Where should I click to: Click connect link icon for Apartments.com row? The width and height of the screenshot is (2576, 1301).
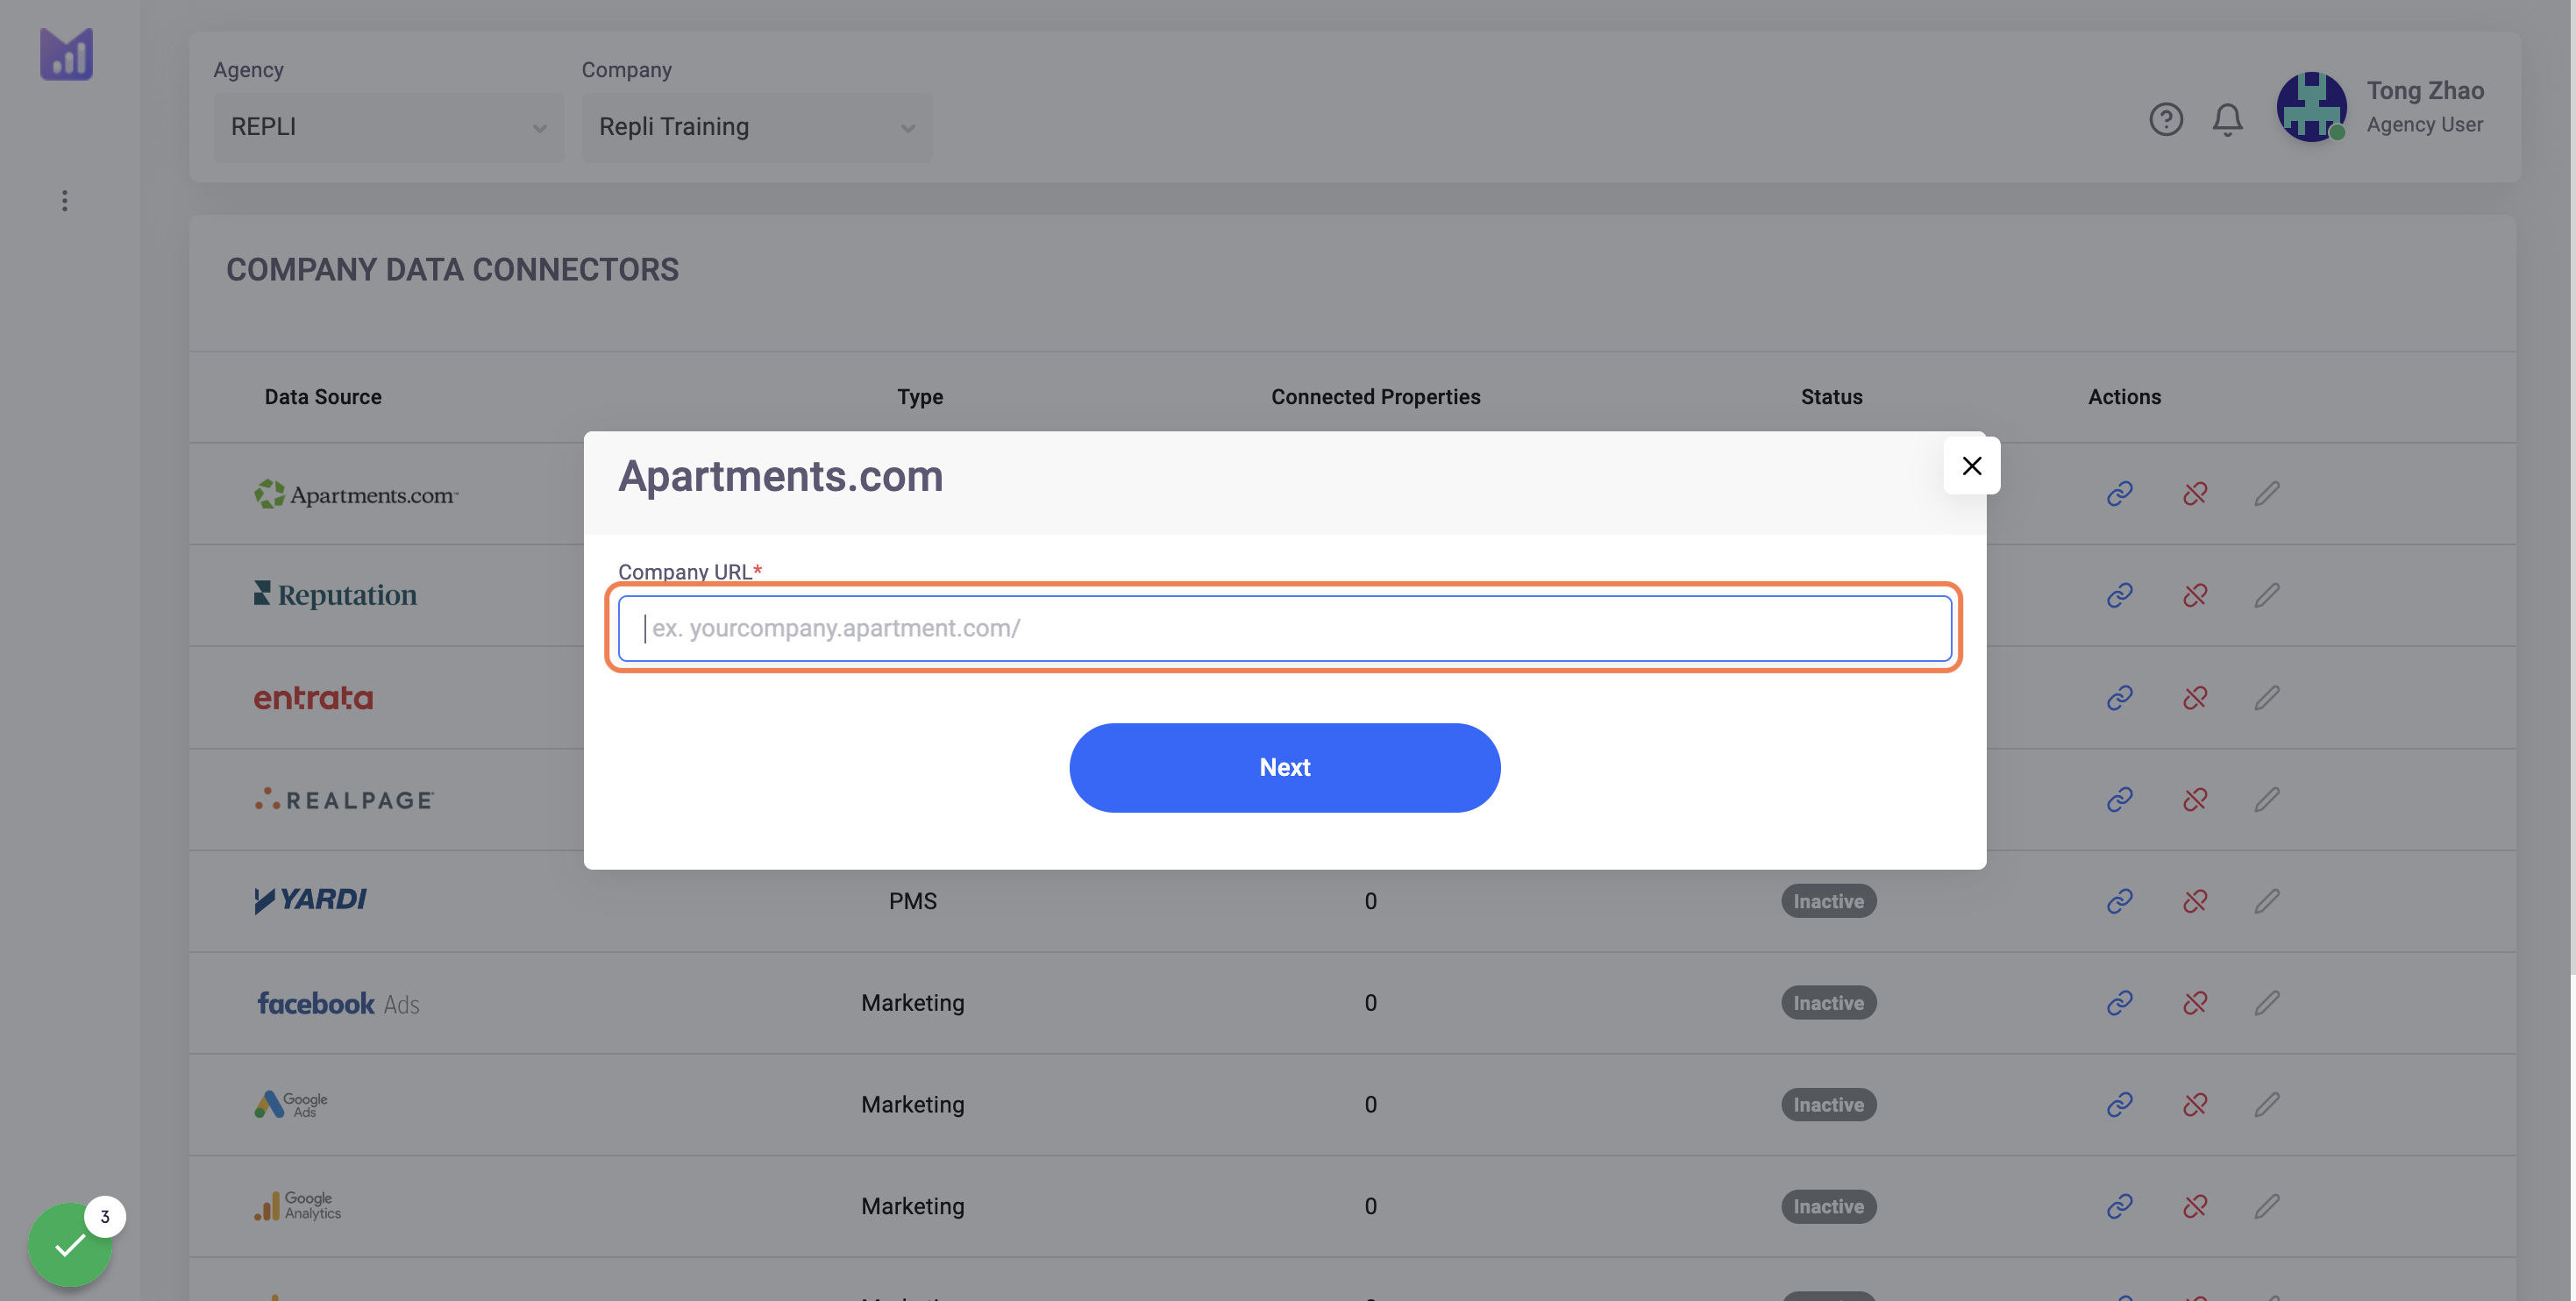pos(2119,494)
